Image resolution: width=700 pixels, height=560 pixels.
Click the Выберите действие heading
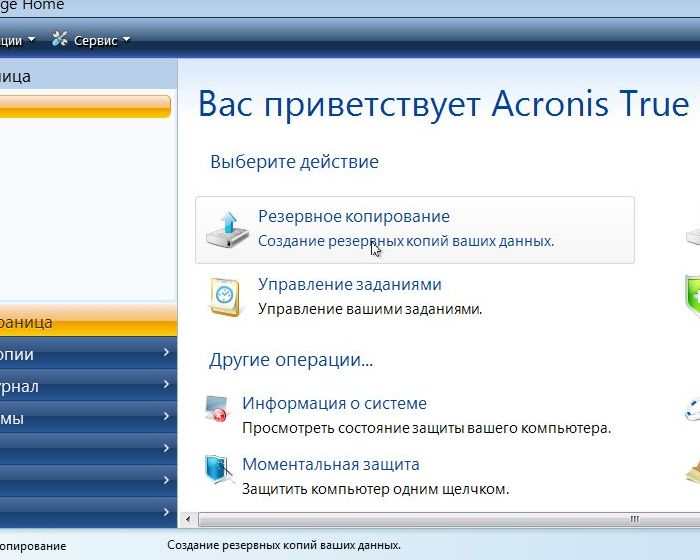[x=294, y=162]
